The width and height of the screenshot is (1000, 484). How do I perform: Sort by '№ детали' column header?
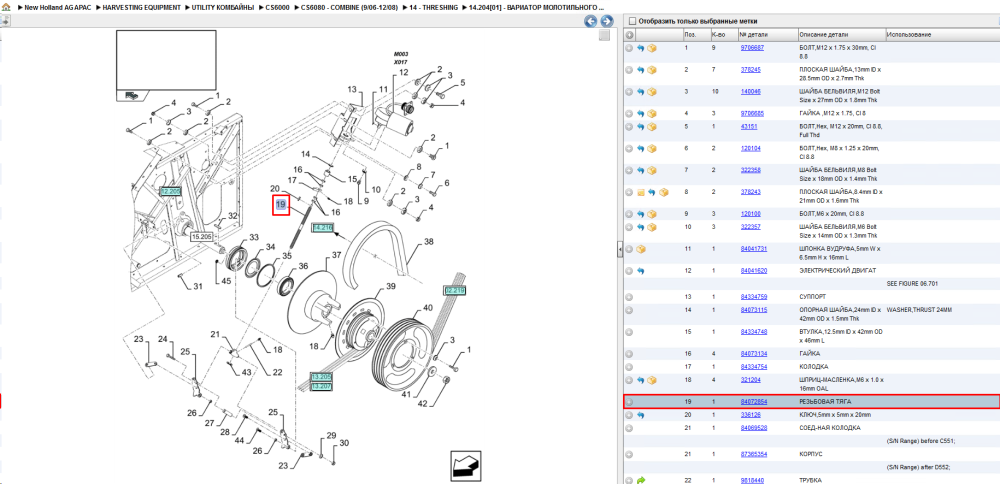pos(767,34)
